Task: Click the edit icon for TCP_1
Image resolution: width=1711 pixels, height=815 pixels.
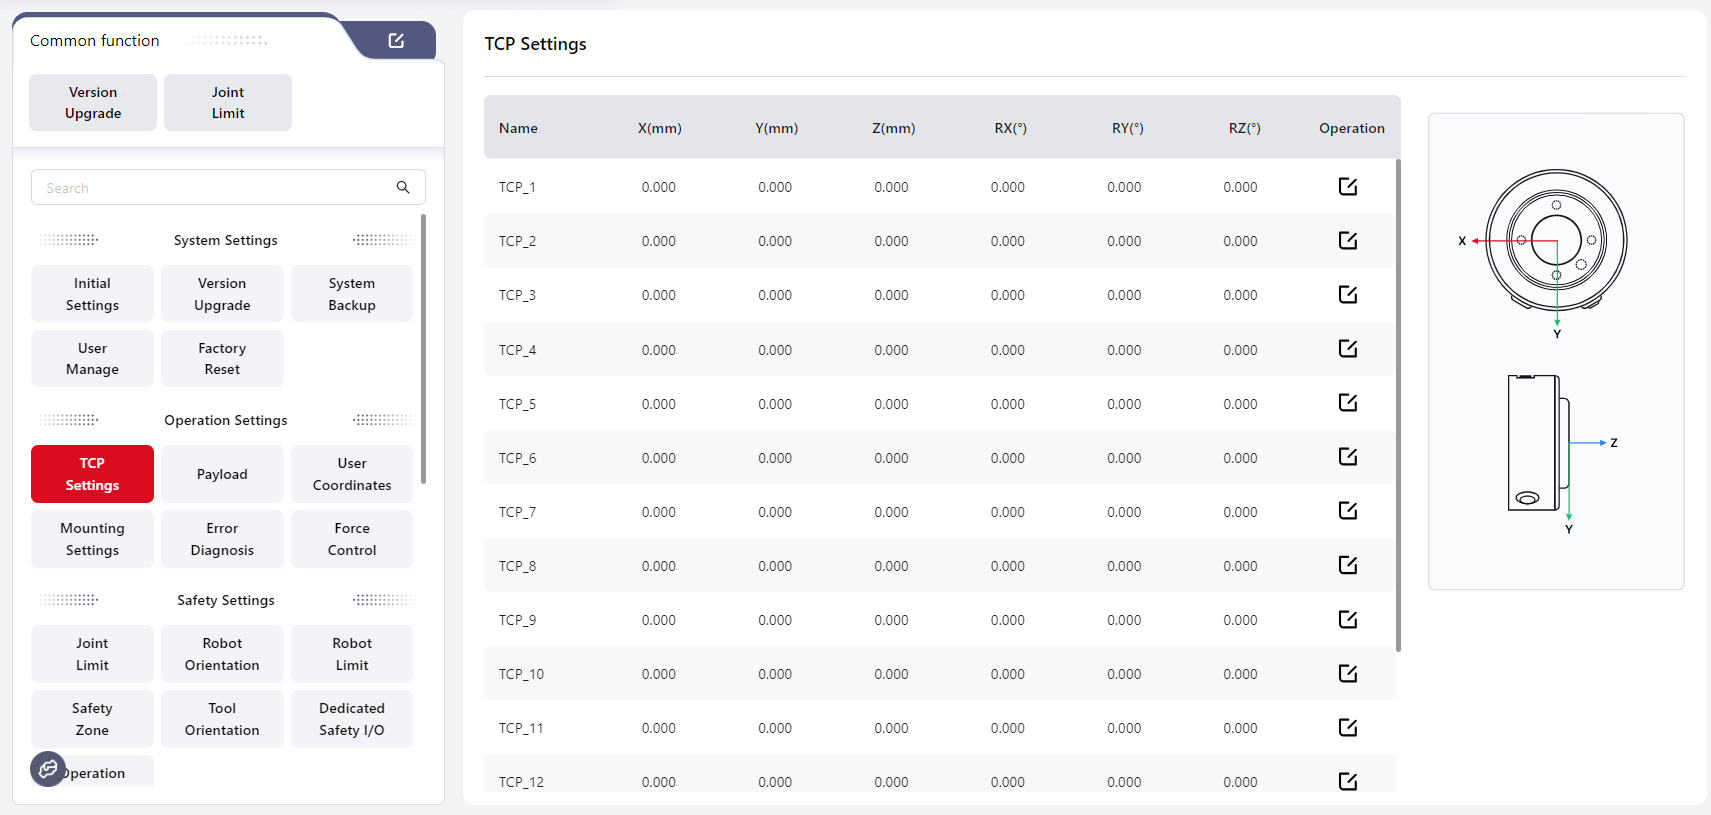Action: (x=1347, y=187)
